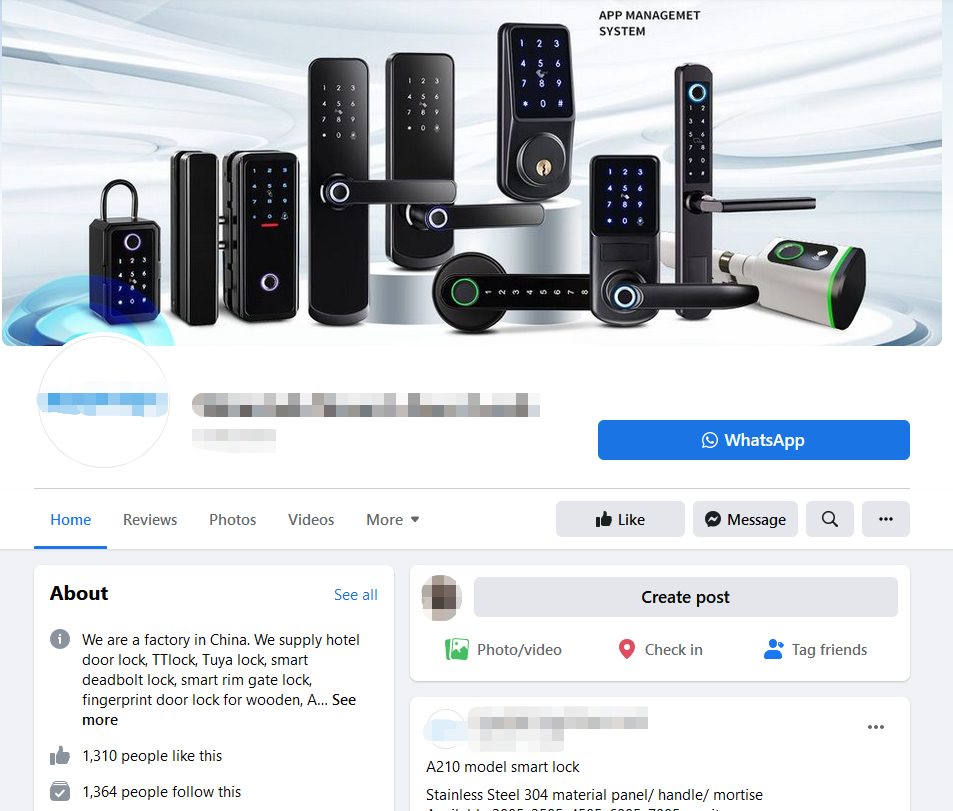
Task: Select the Check in location option
Action: click(x=660, y=650)
